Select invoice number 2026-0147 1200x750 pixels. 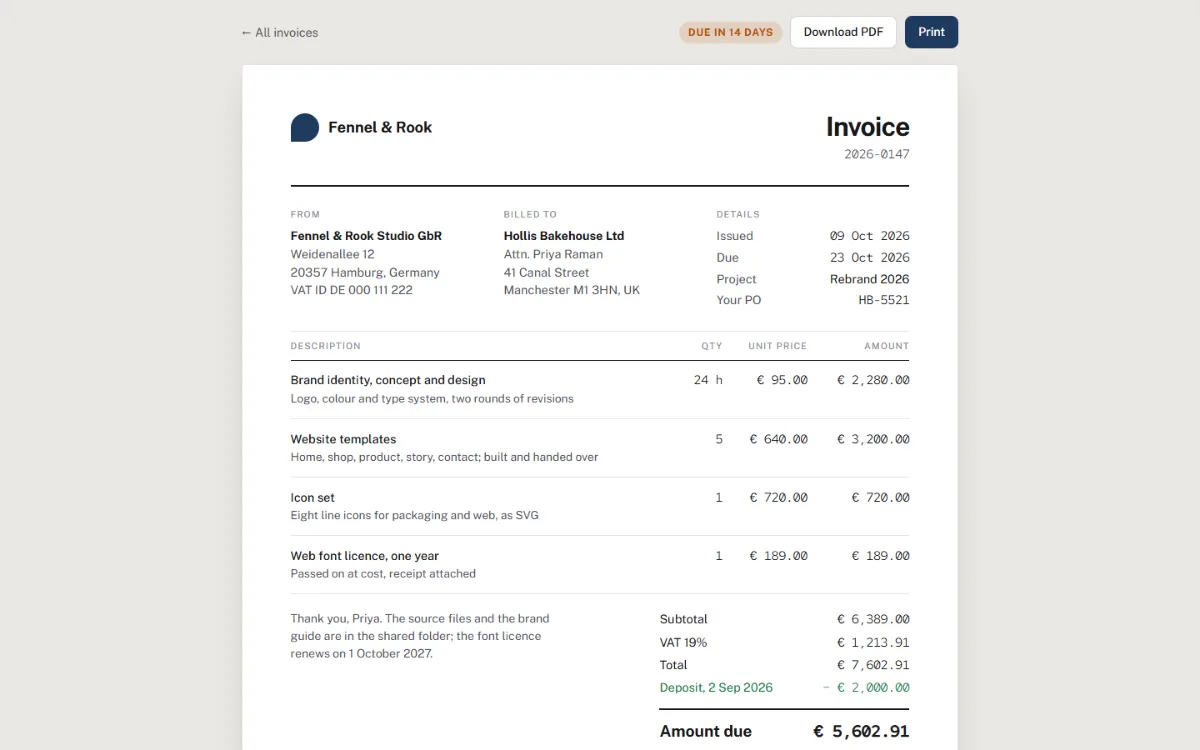coord(877,154)
